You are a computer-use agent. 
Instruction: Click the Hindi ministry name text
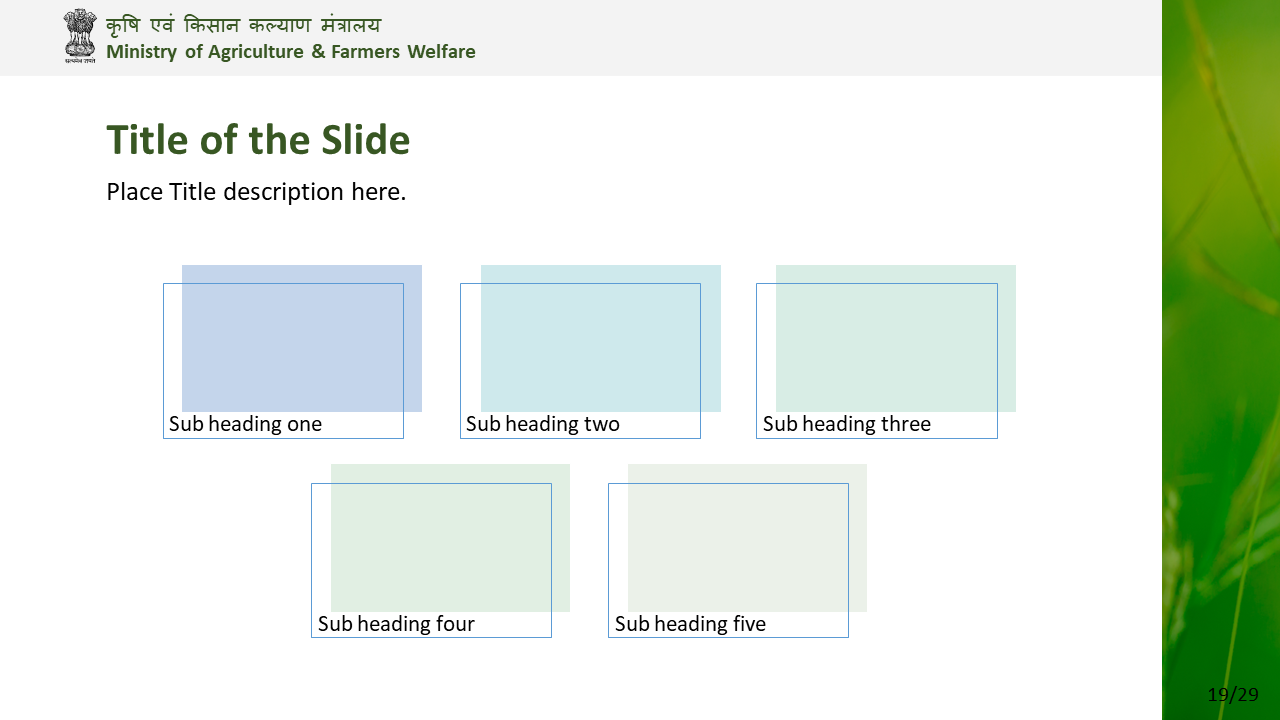click(243, 25)
